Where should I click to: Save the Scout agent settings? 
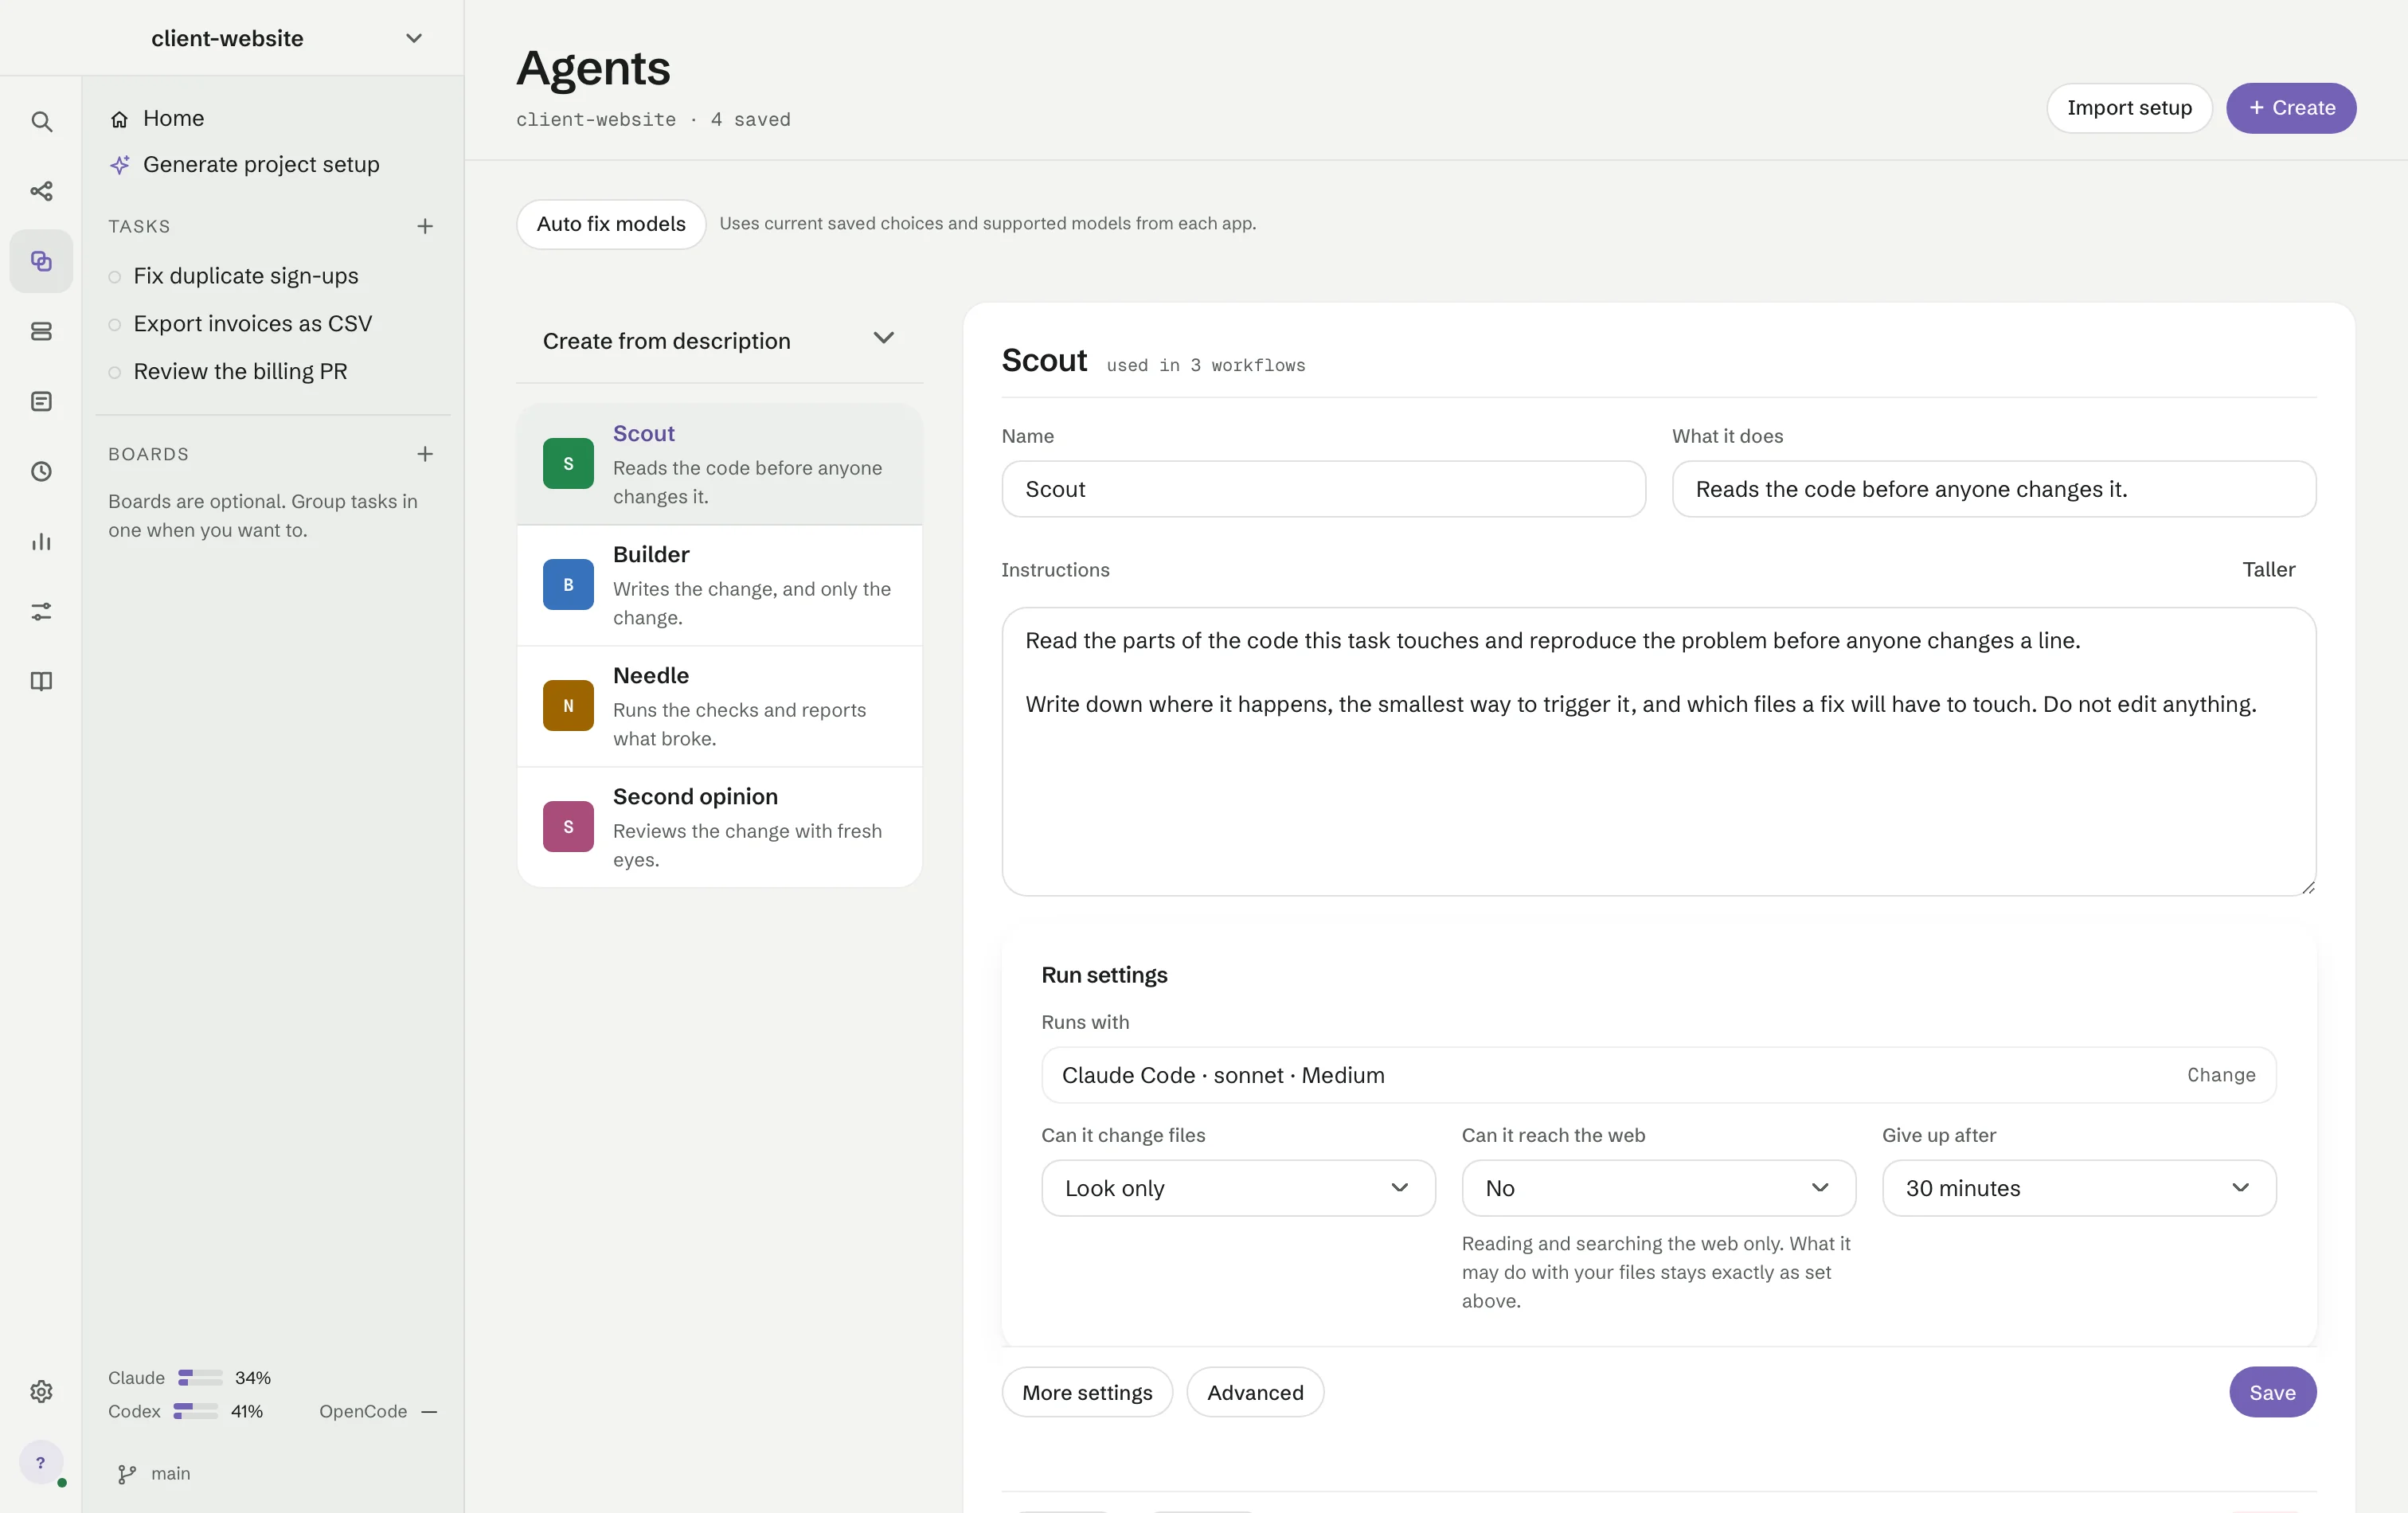[2272, 1392]
